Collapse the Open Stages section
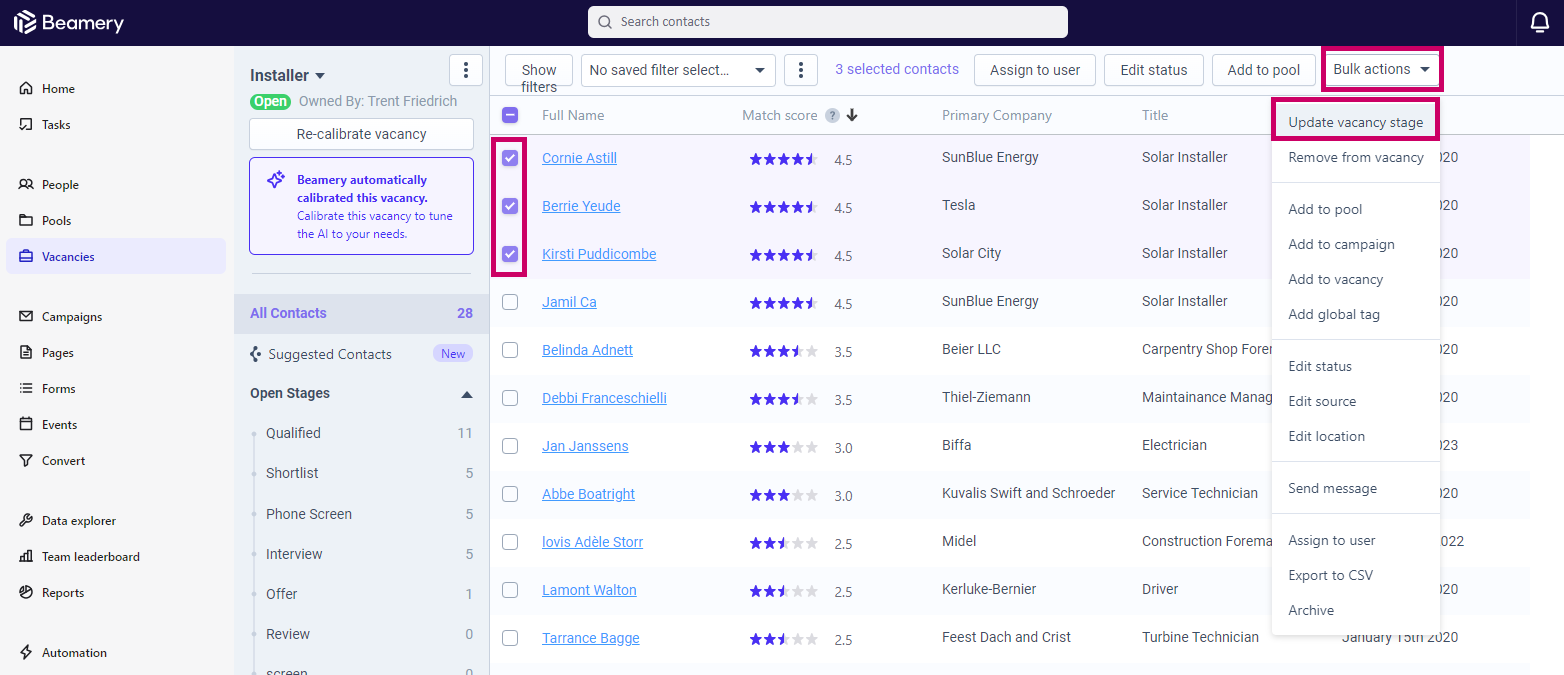This screenshot has width=1564, height=675. [466, 394]
